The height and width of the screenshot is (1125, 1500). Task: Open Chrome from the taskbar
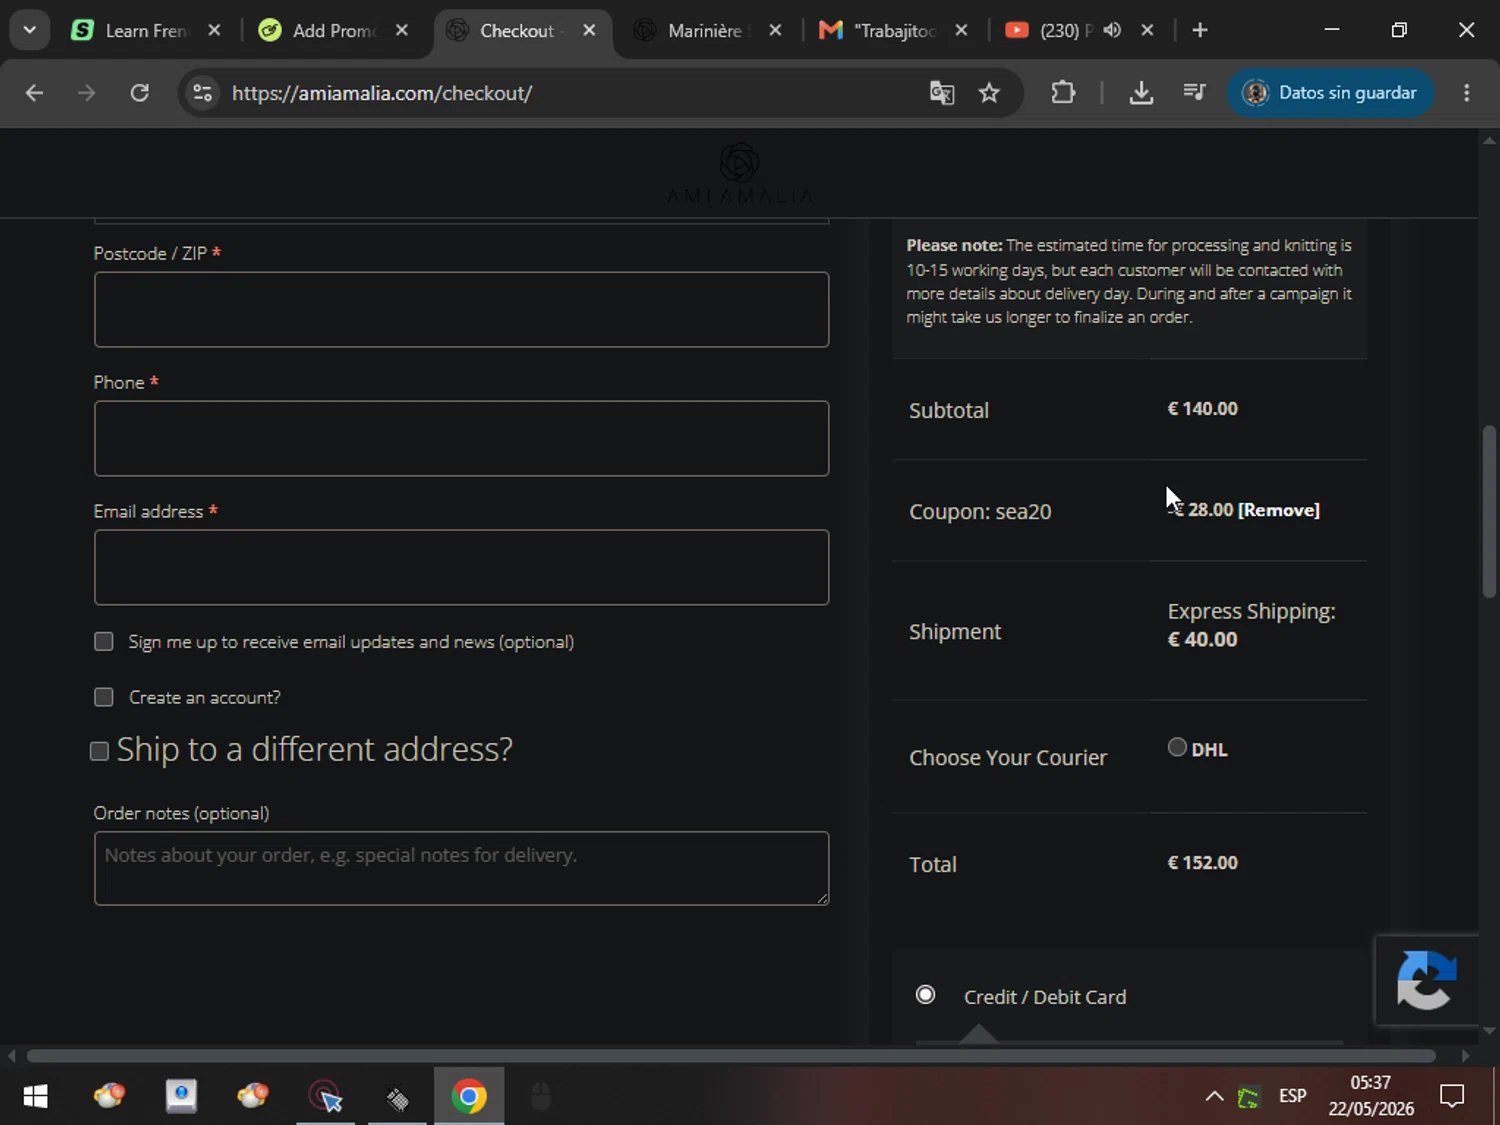click(x=469, y=1097)
